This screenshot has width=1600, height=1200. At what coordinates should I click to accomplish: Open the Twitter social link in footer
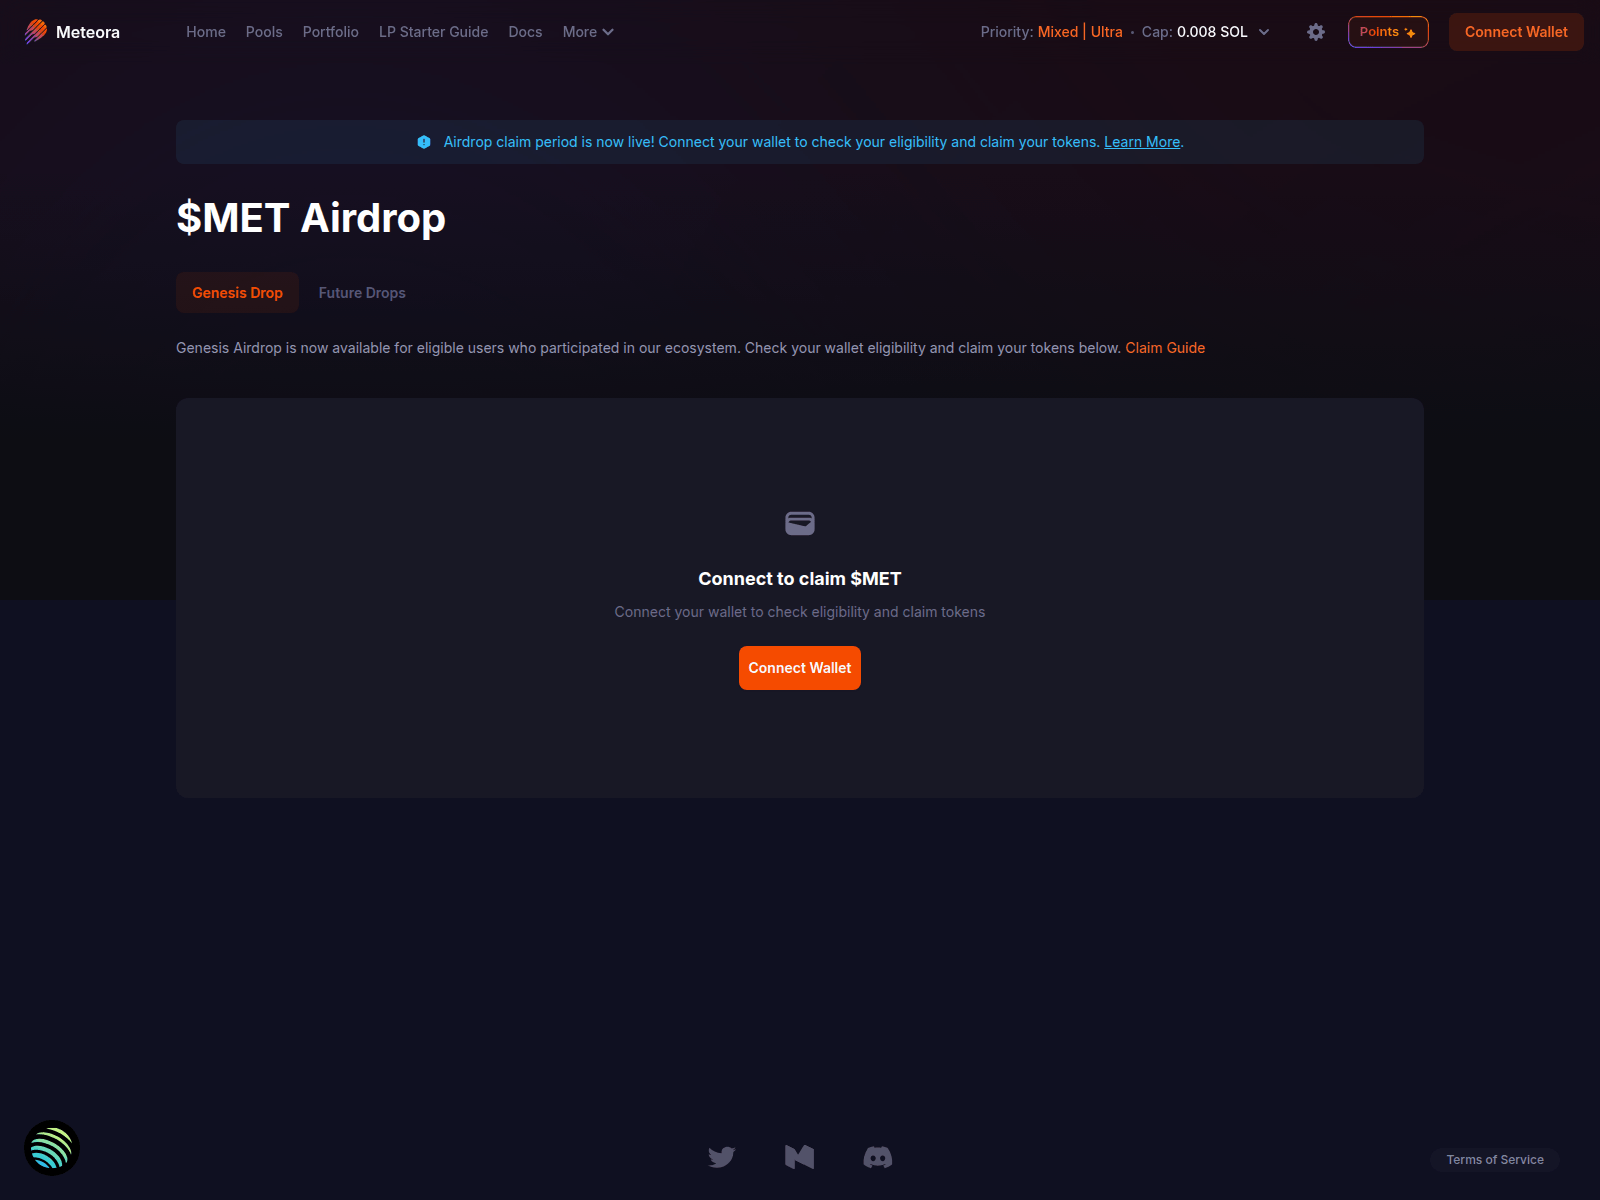point(721,1157)
